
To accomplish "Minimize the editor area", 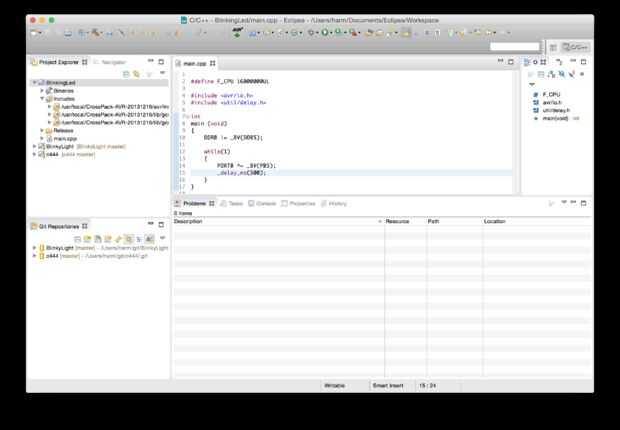I will (500, 61).
